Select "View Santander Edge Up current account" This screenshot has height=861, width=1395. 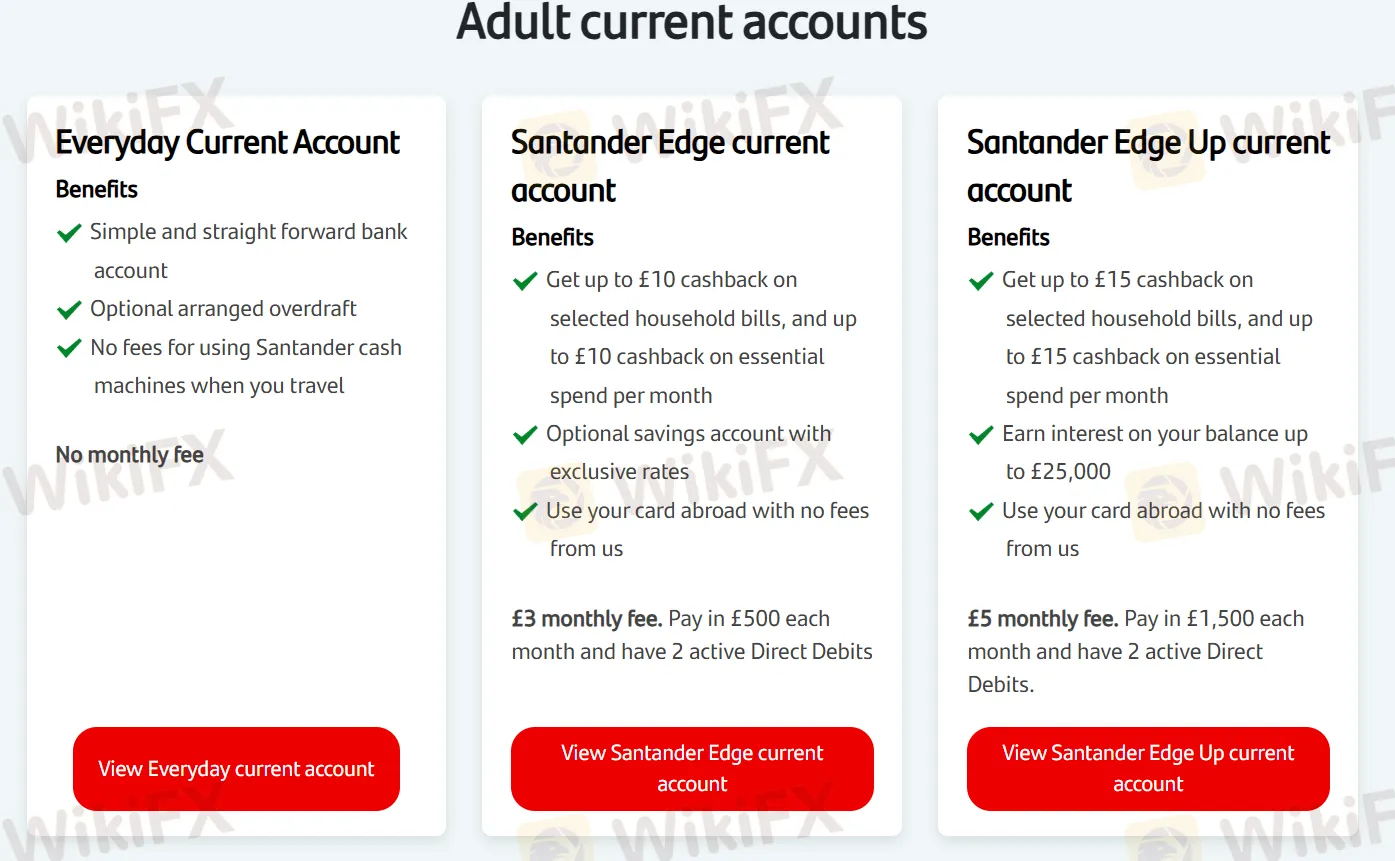(x=1148, y=768)
